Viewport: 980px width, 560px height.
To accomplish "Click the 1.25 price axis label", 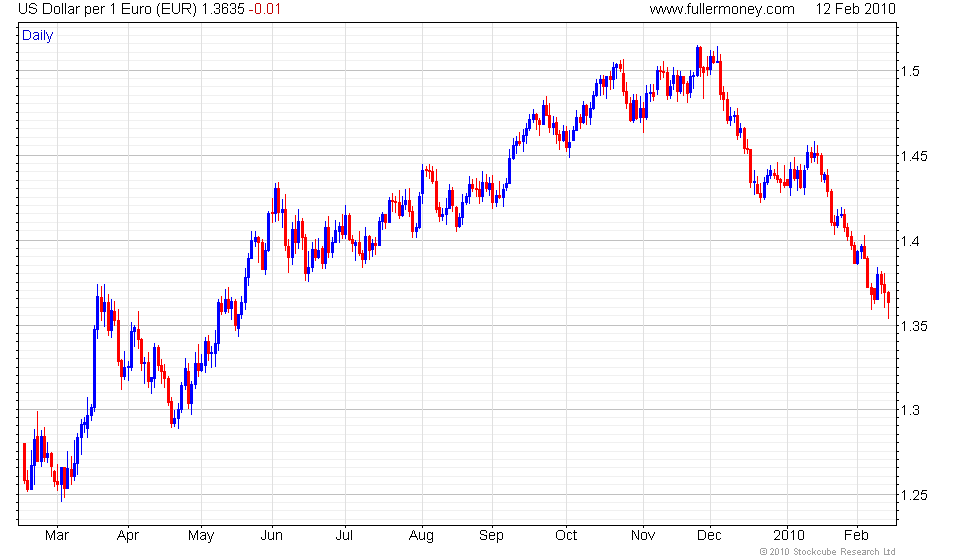I will 914,496.
